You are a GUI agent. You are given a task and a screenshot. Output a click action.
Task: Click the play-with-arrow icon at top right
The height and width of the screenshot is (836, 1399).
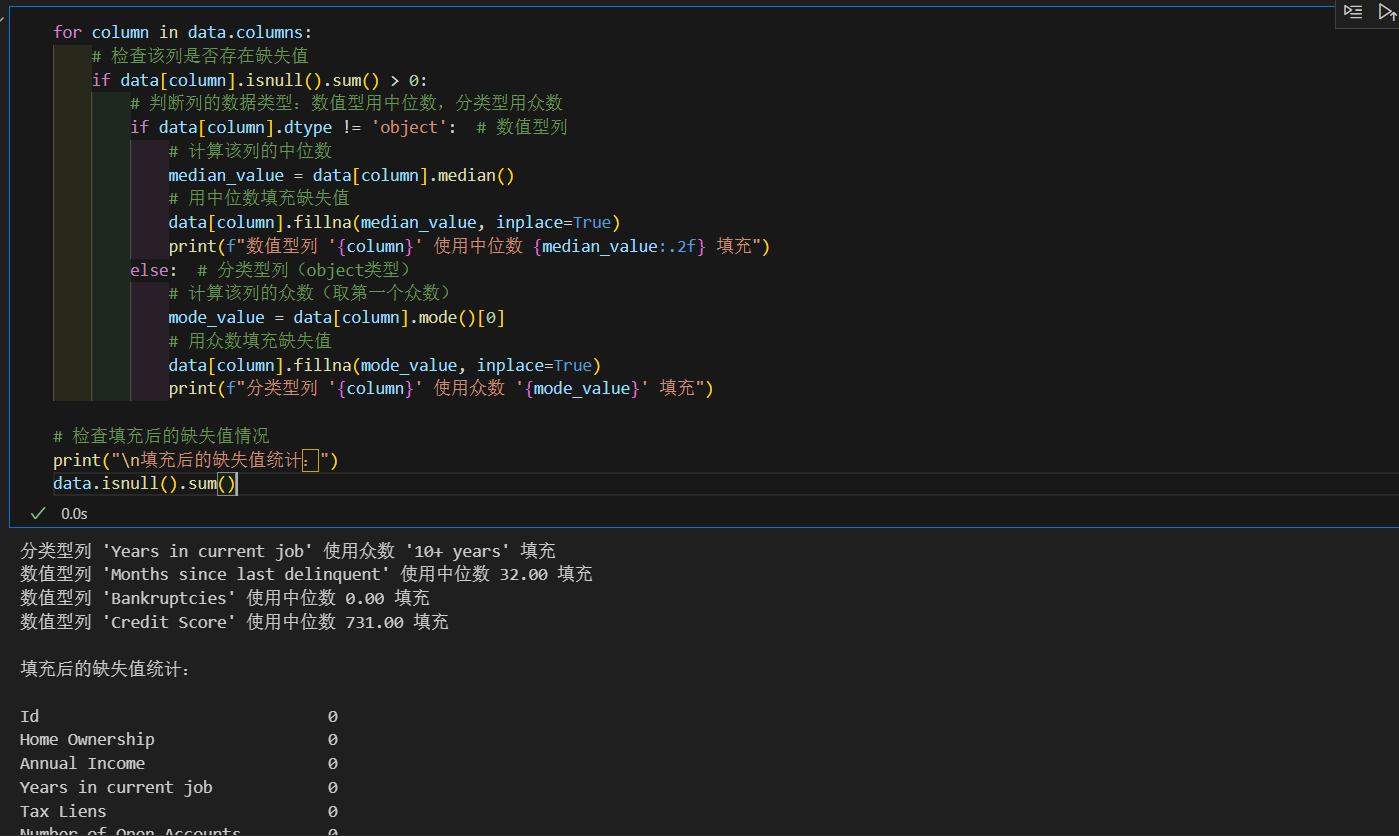tap(1384, 12)
